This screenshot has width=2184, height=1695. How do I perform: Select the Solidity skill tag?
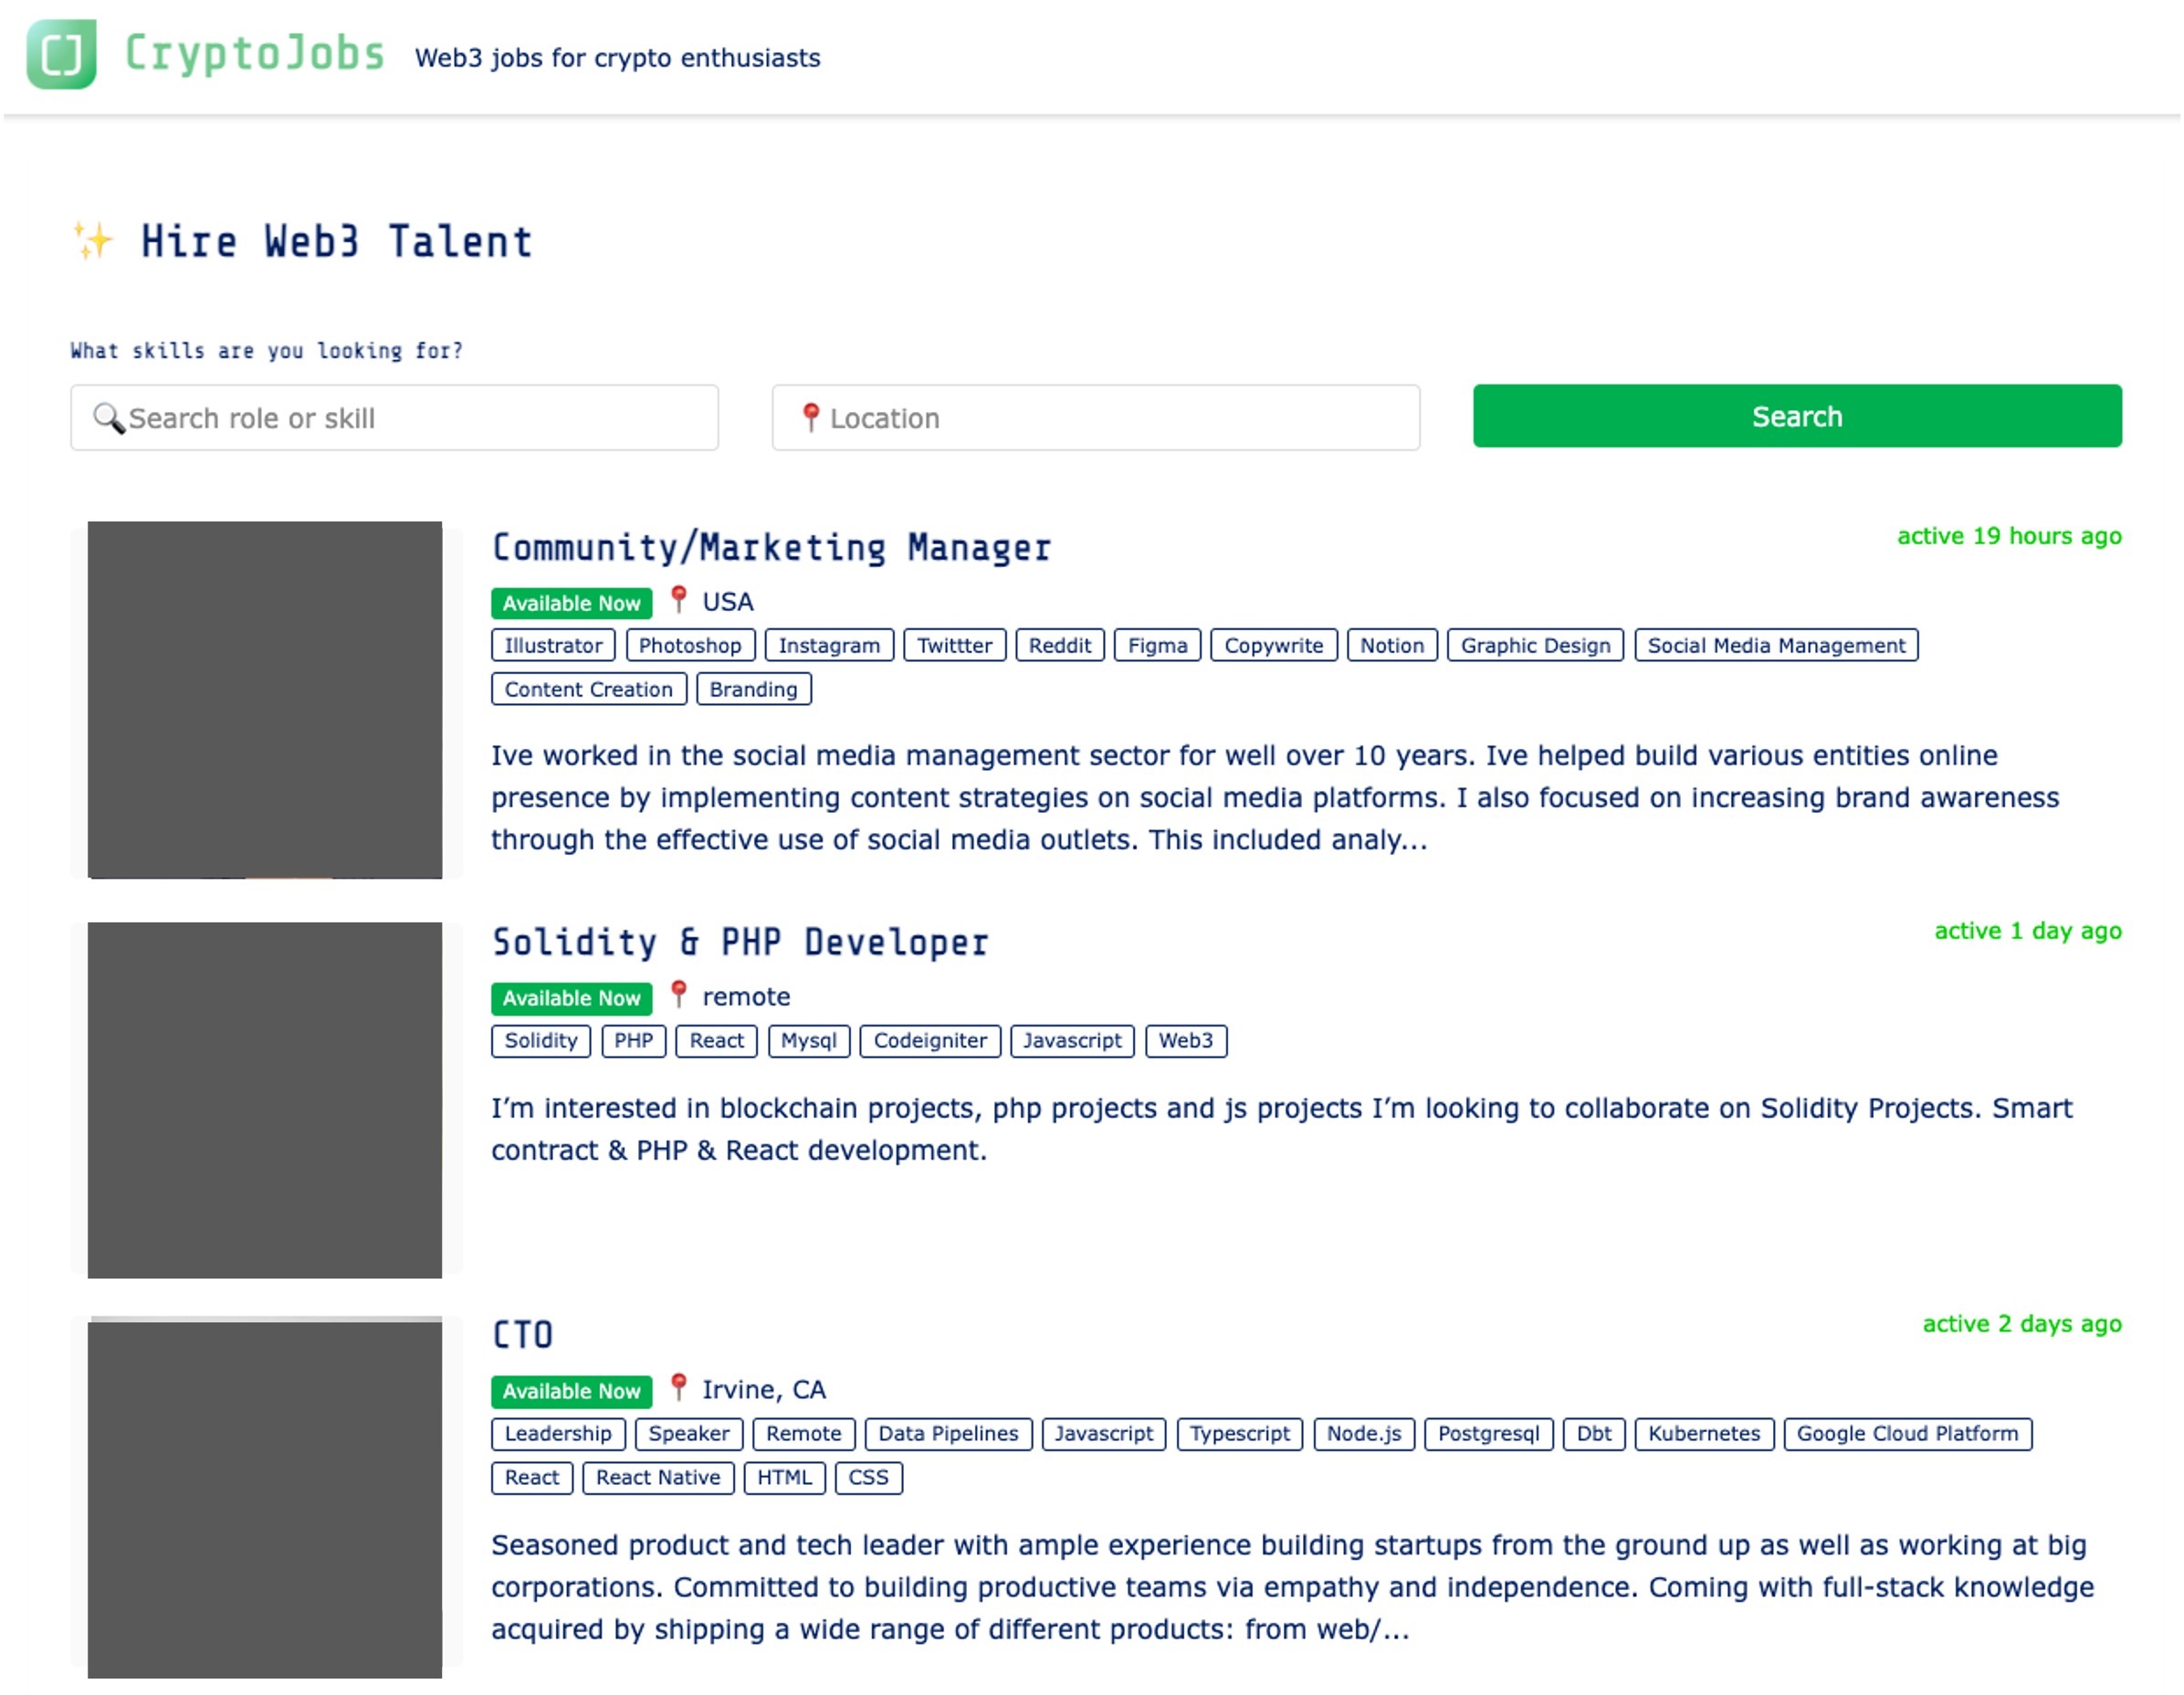coord(541,1041)
